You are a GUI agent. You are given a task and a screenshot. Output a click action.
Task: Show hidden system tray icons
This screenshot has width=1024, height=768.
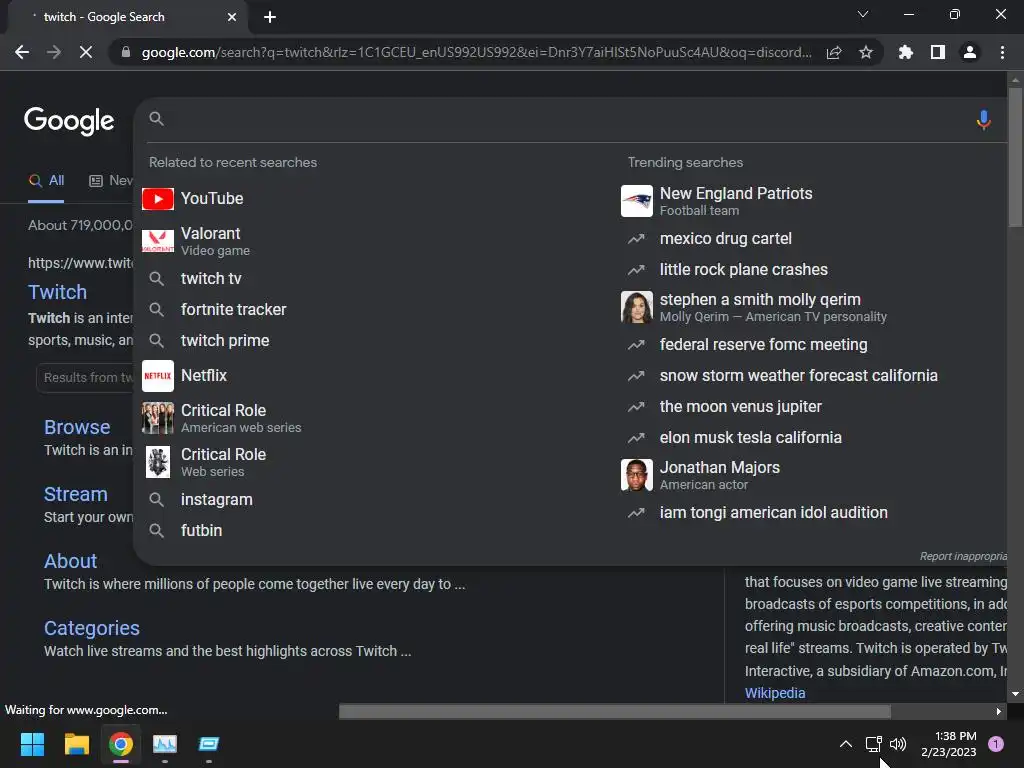(846, 744)
